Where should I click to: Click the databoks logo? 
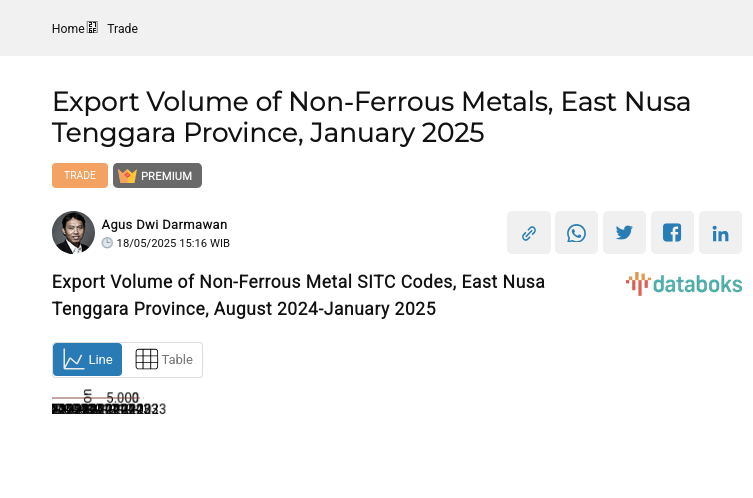[684, 284]
